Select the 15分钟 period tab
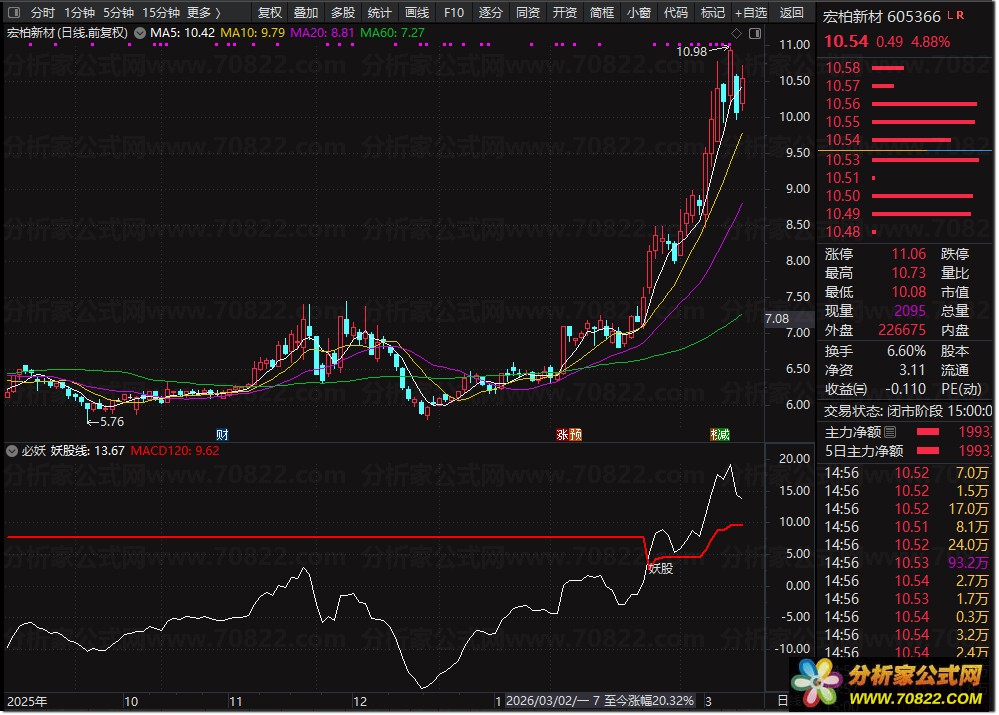The width and height of the screenshot is (999, 715). click(161, 13)
